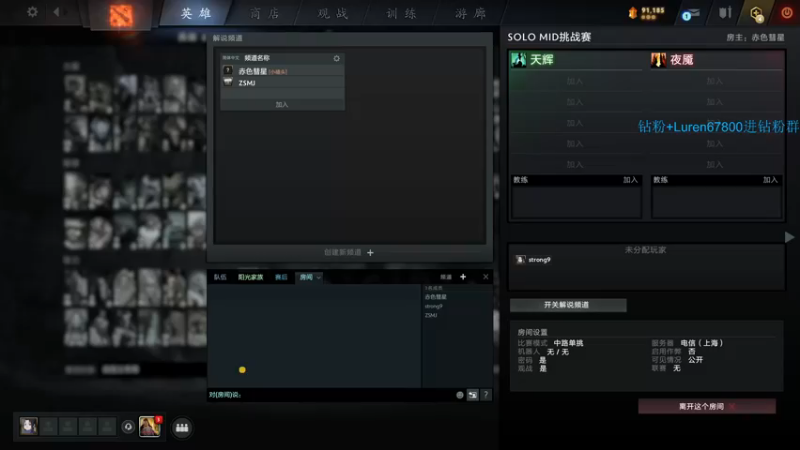
Task: Click the back arrow in top bar
Action: pos(56,12)
